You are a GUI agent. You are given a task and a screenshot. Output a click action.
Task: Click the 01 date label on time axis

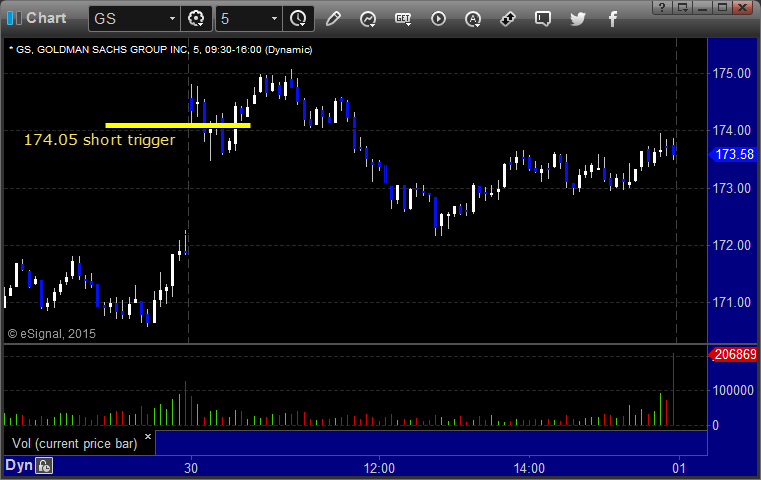(679, 468)
